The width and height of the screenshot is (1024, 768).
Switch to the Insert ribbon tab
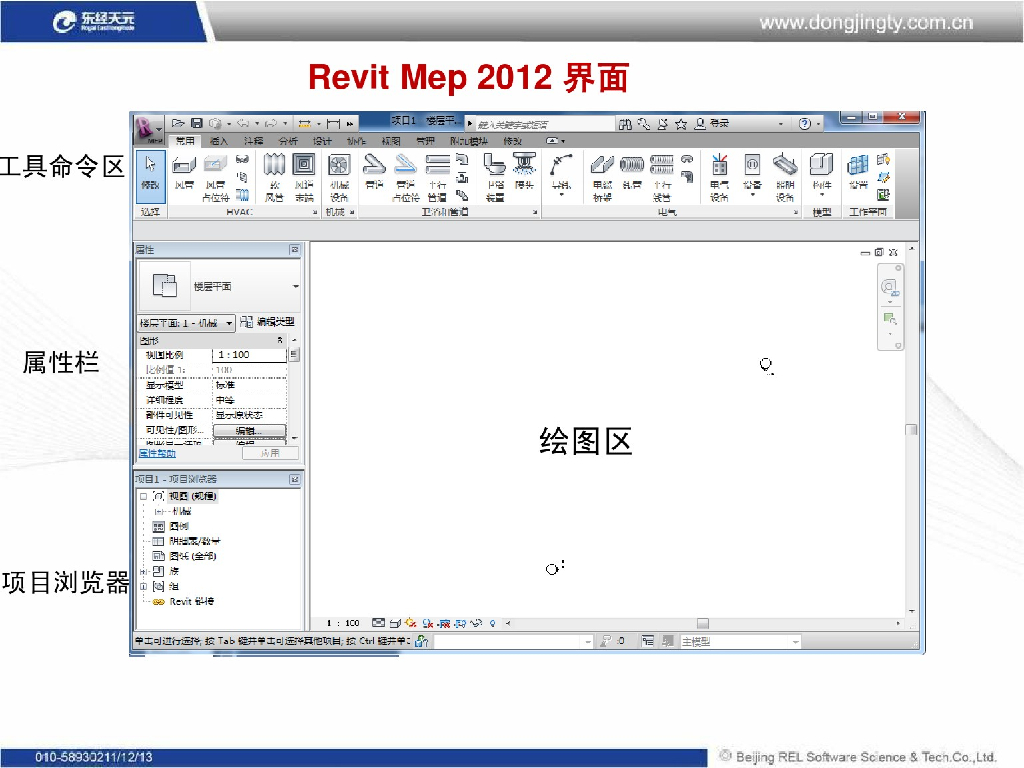pos(219,142)
